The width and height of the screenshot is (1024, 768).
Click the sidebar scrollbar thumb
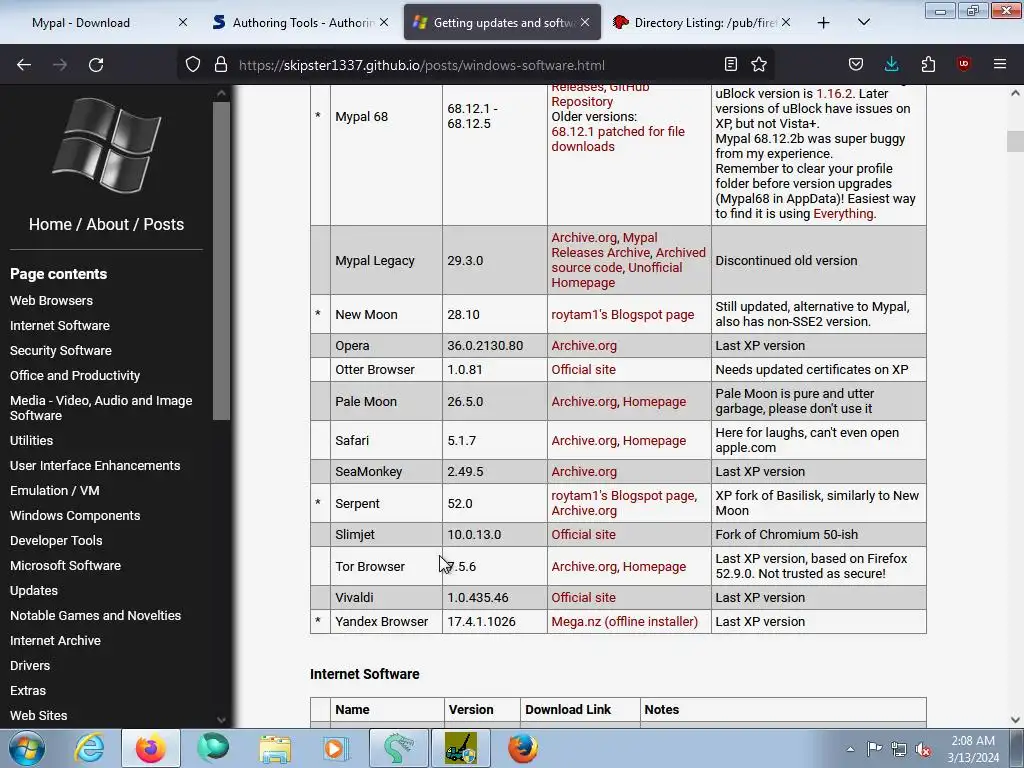click(x=221, y=260)
